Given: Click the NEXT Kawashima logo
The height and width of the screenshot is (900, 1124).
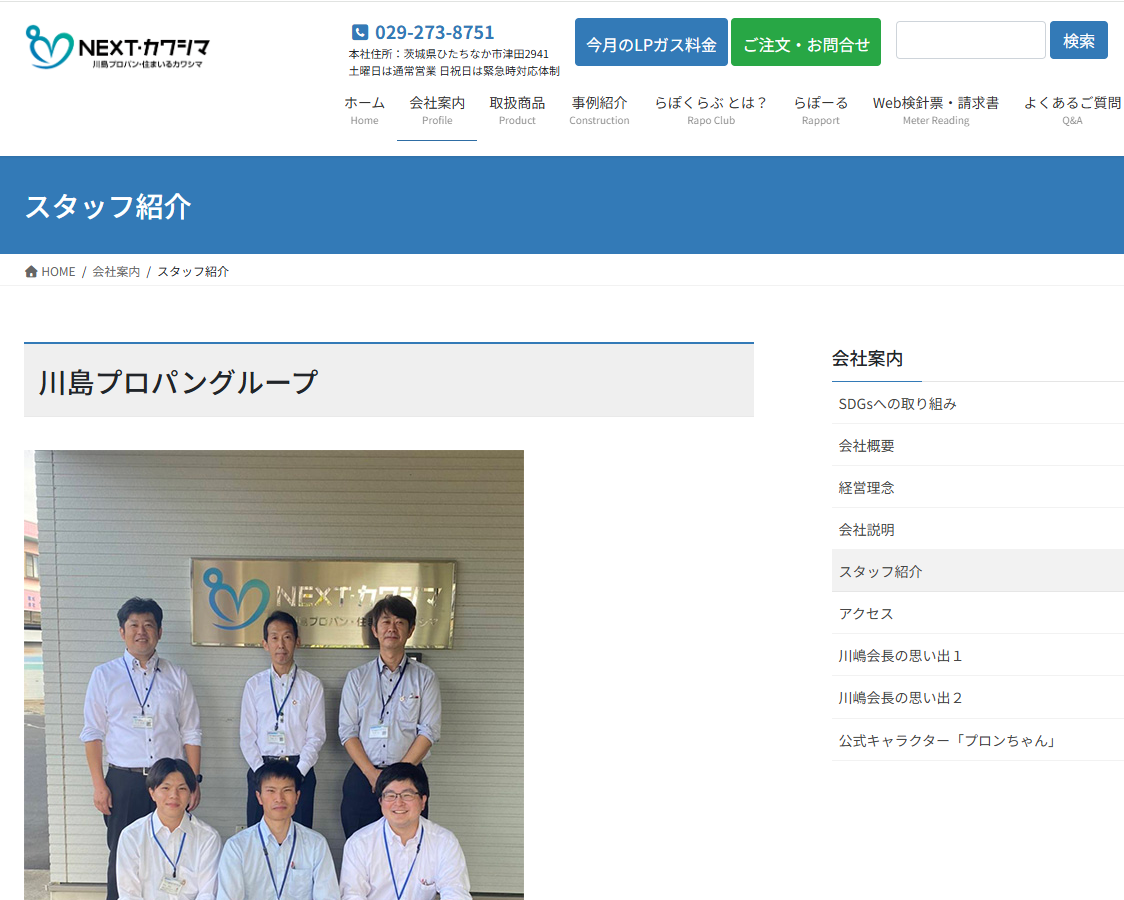Looking at the screenshot, I should click(118, 47).
